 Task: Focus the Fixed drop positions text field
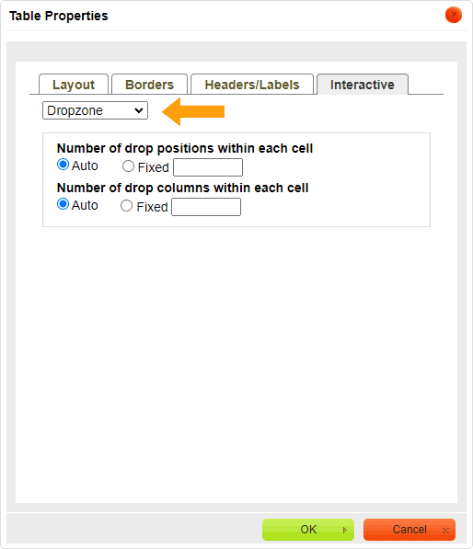[208, 167]
